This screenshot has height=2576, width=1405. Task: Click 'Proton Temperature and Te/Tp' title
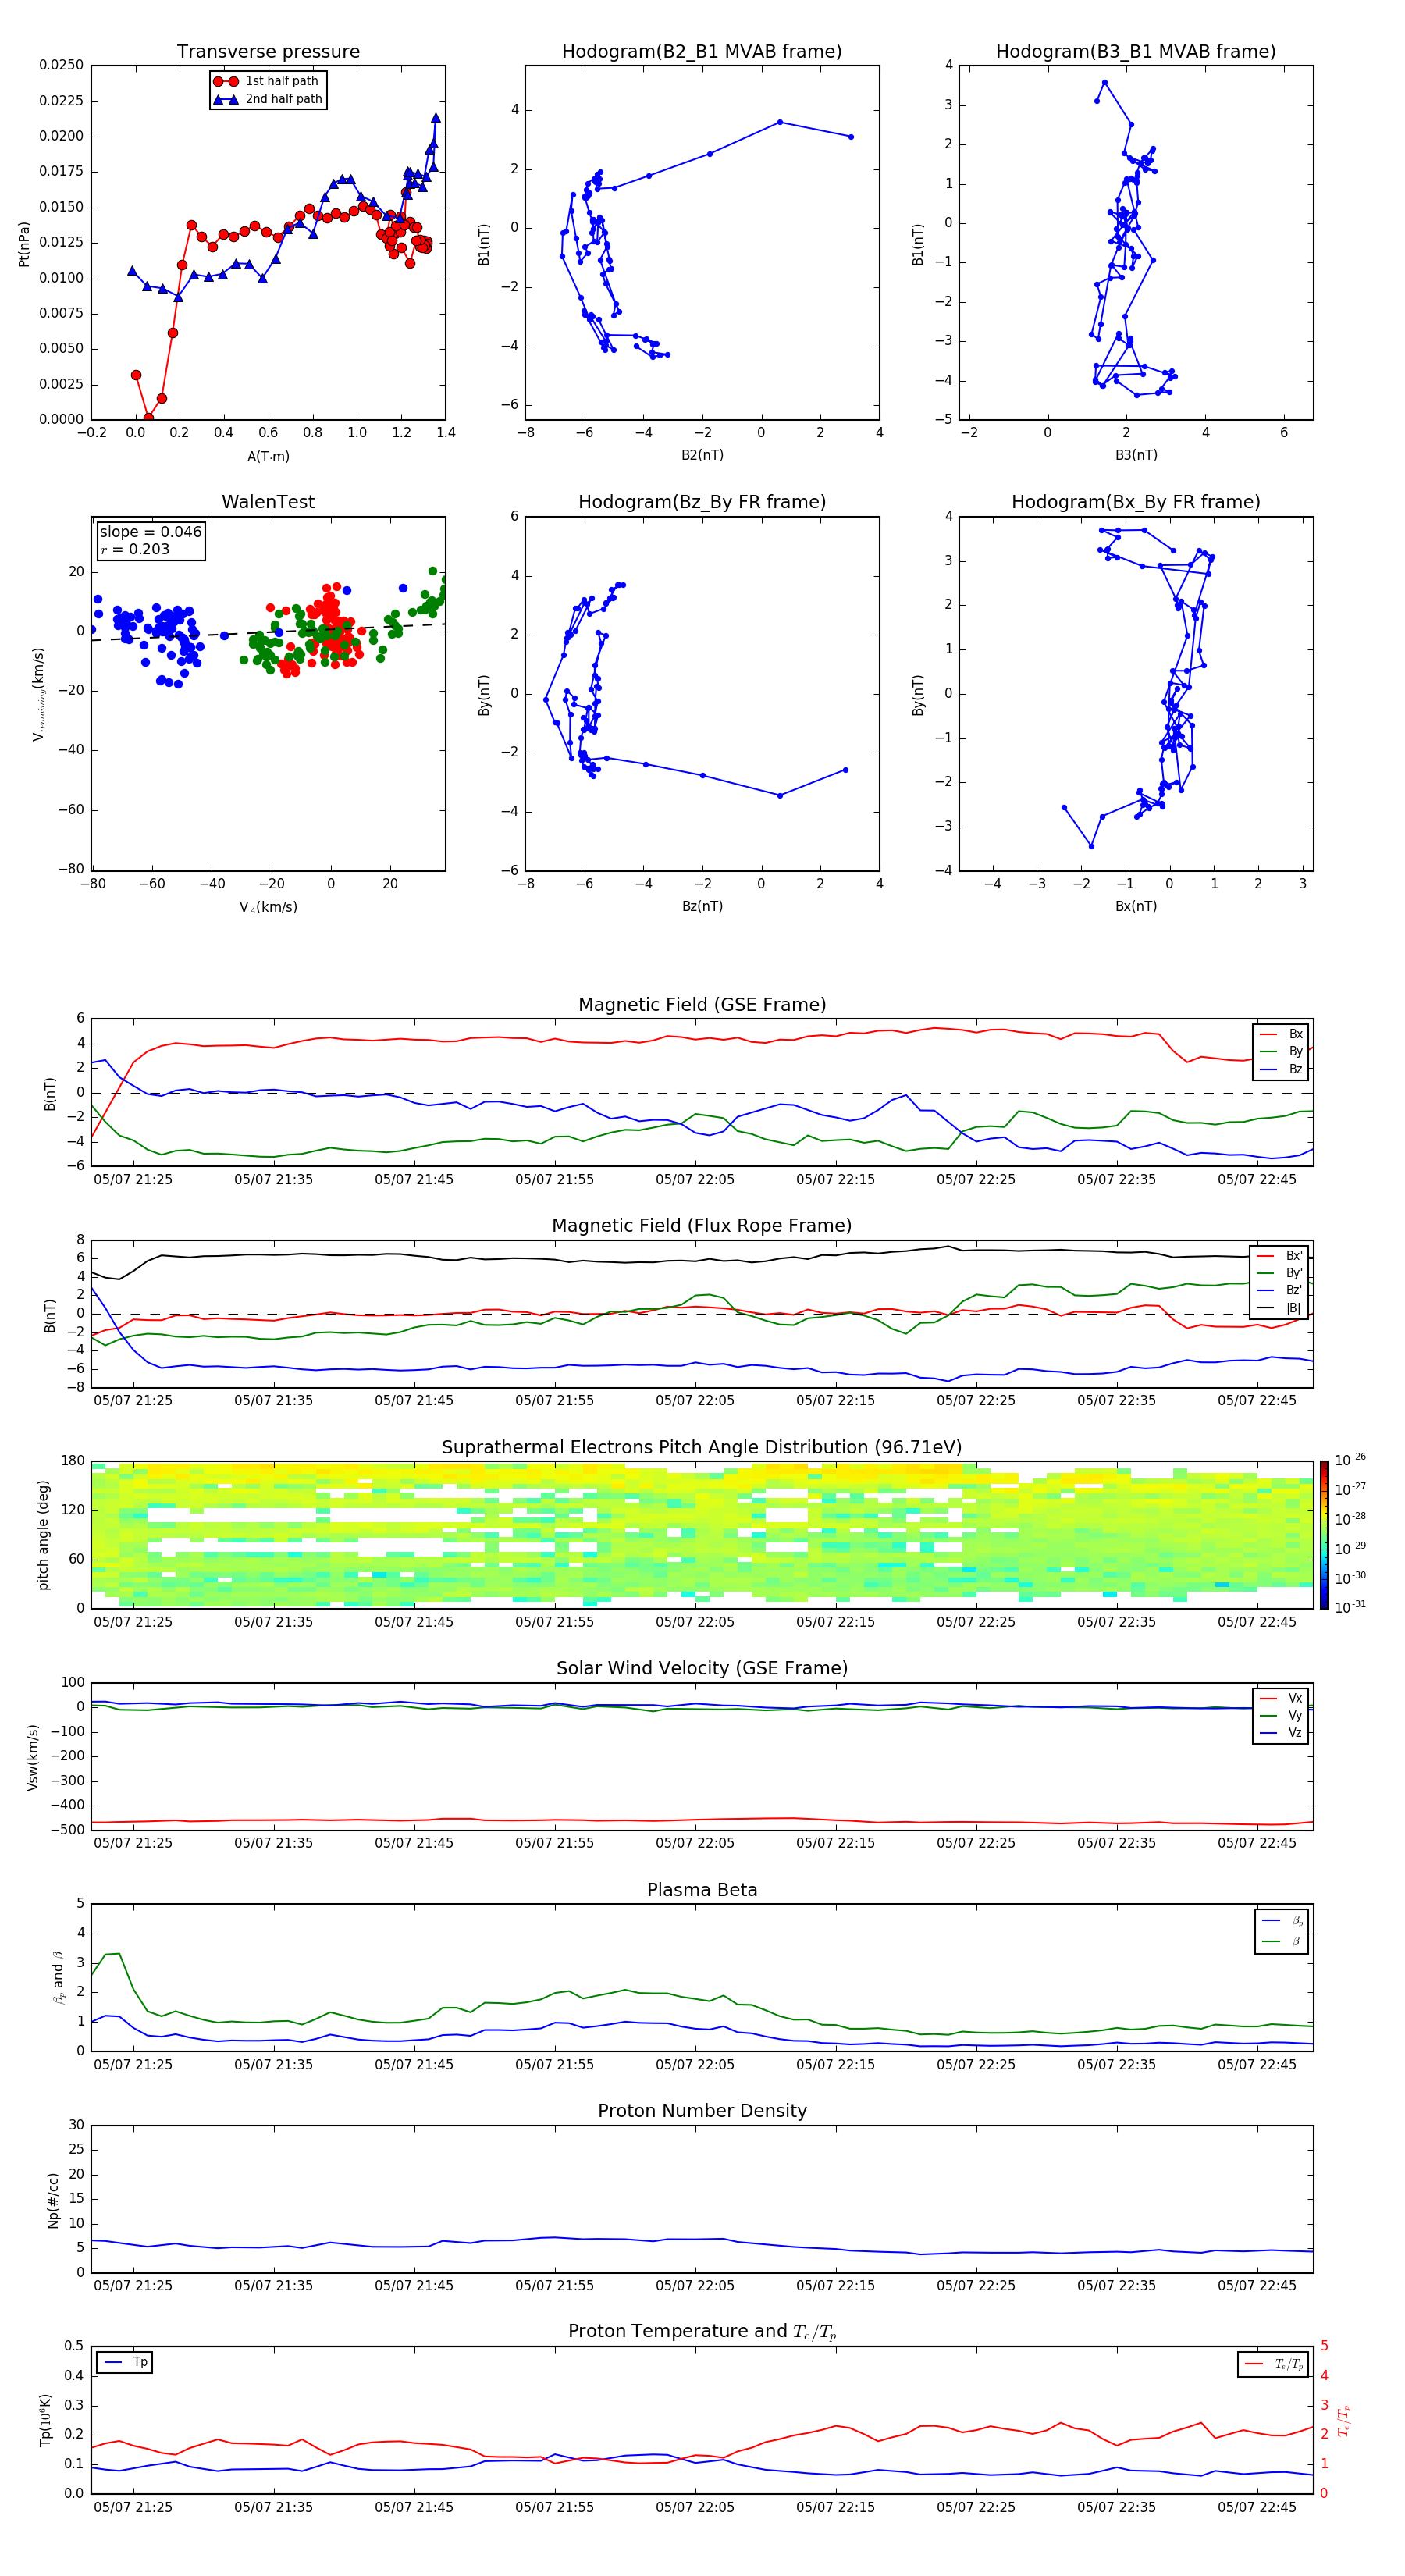tap(702, 2332)
